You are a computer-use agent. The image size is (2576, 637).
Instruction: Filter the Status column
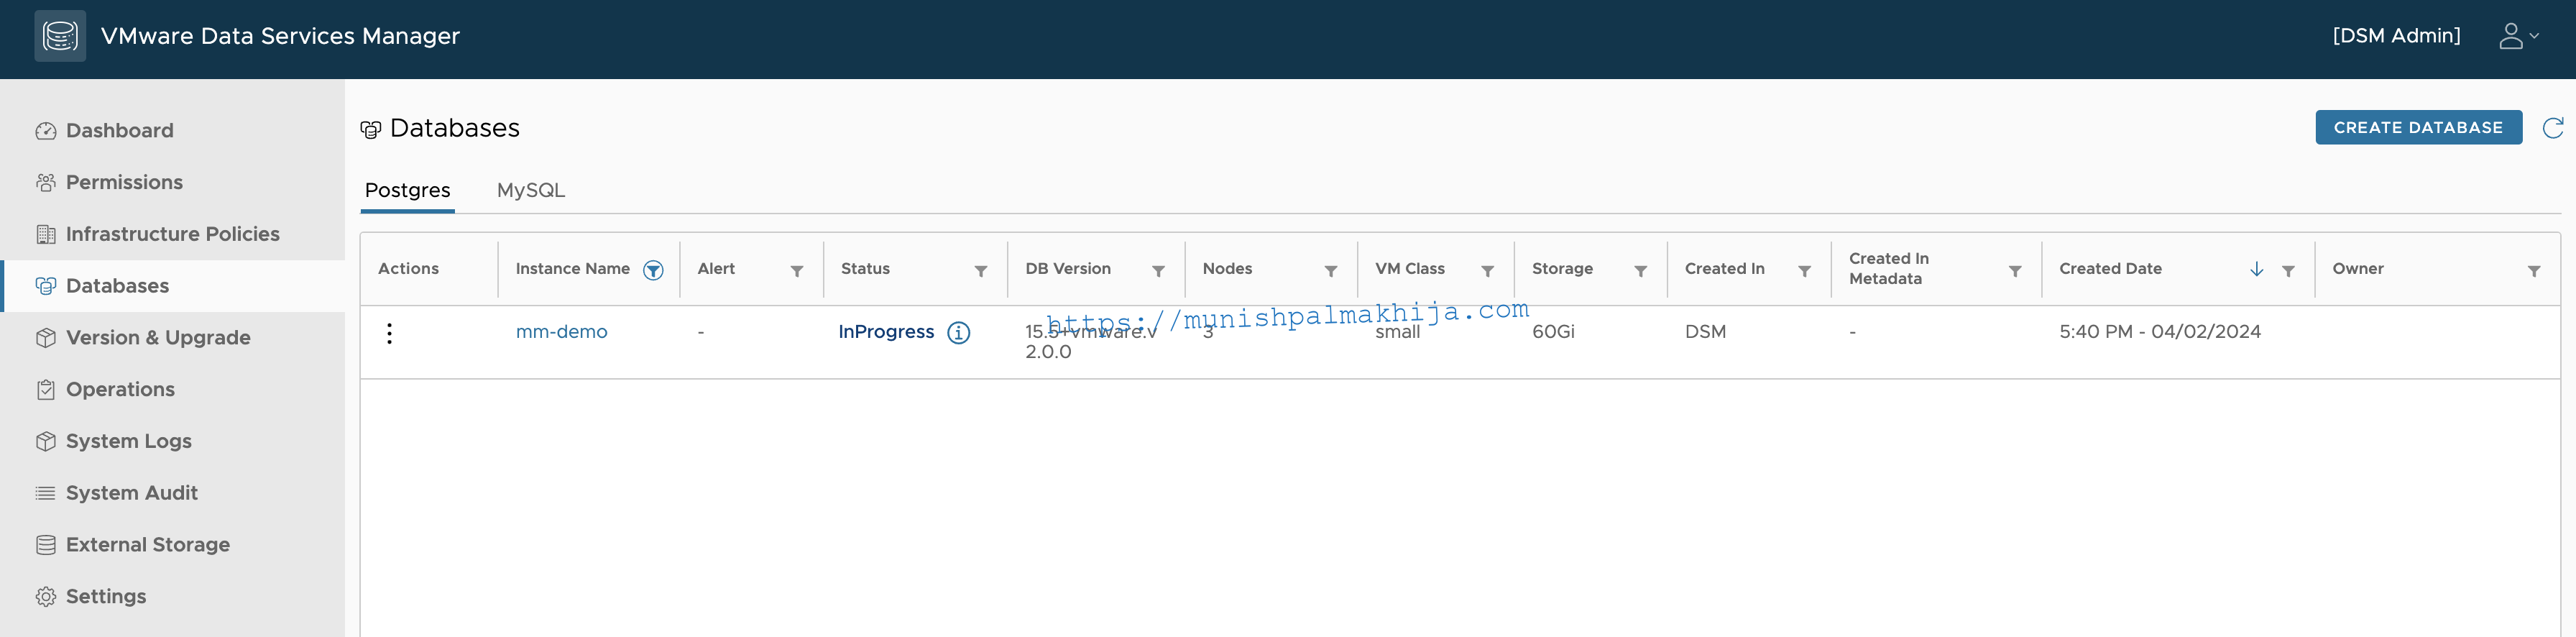tap(981, 271)
